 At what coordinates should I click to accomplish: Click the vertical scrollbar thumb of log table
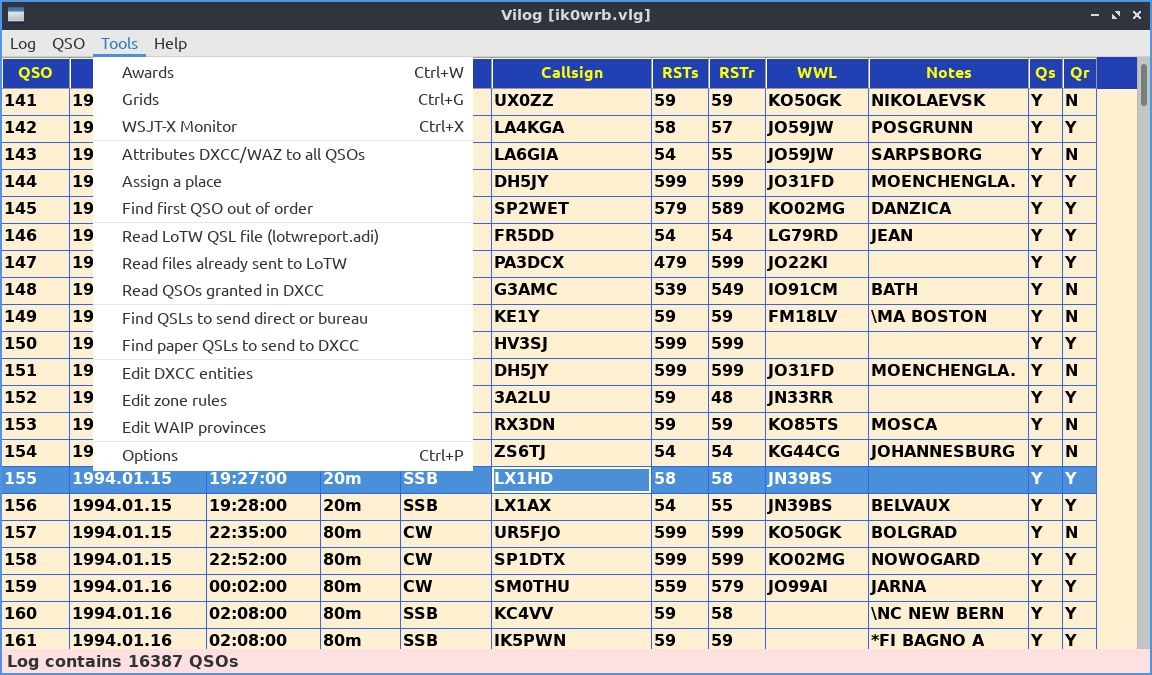click(1144, 84)
